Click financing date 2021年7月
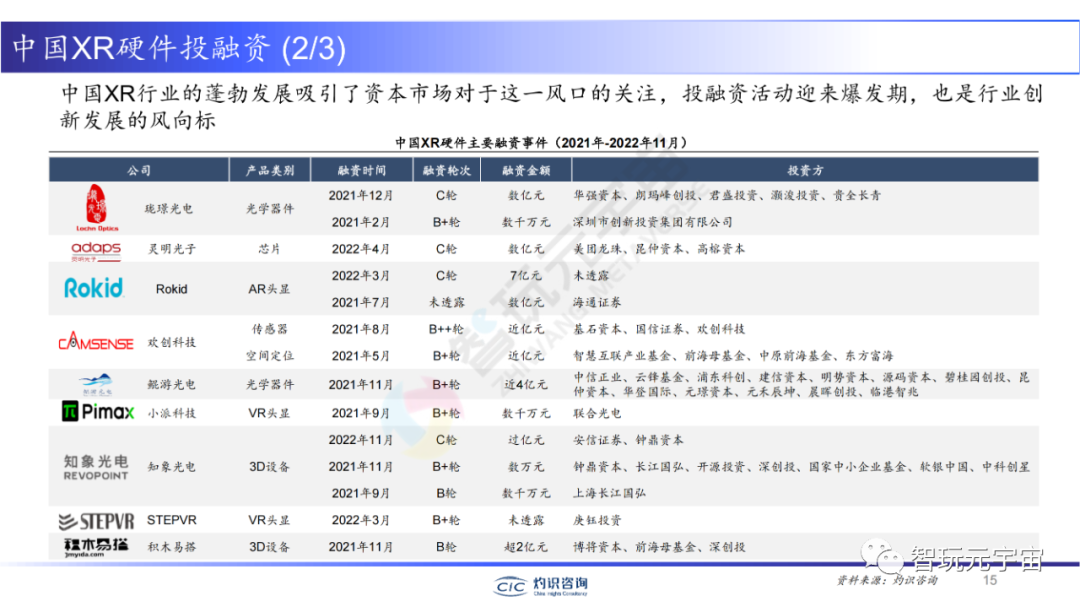Viewport: 1080px width, 607px height. click(x=361, y=302)
